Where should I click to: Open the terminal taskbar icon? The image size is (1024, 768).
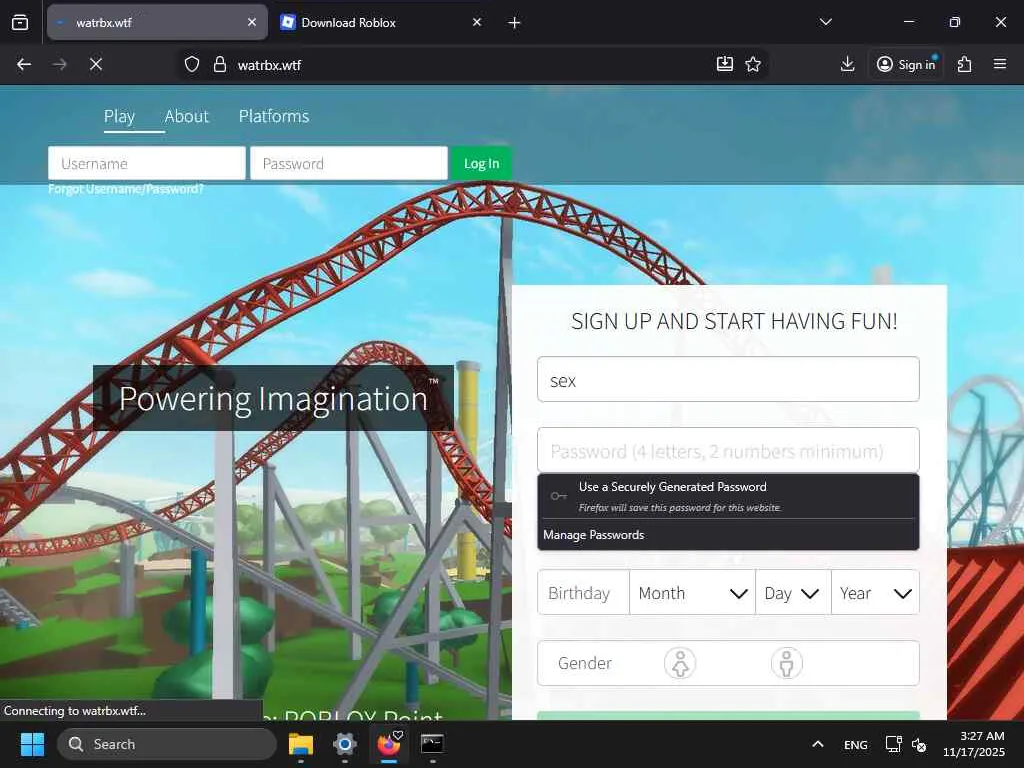pyautogui.click(x=432, y=744)
